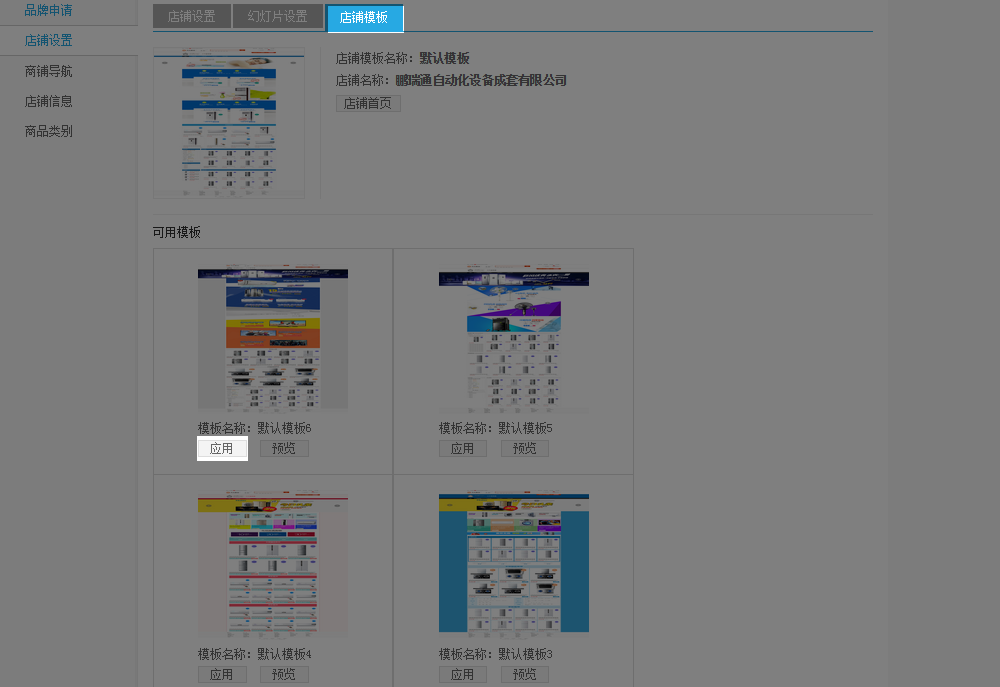Switch to the 幻灯片设置 tab
This screenshot has width=1000, height=687.
pyautogui.click(x=277, y=17)
